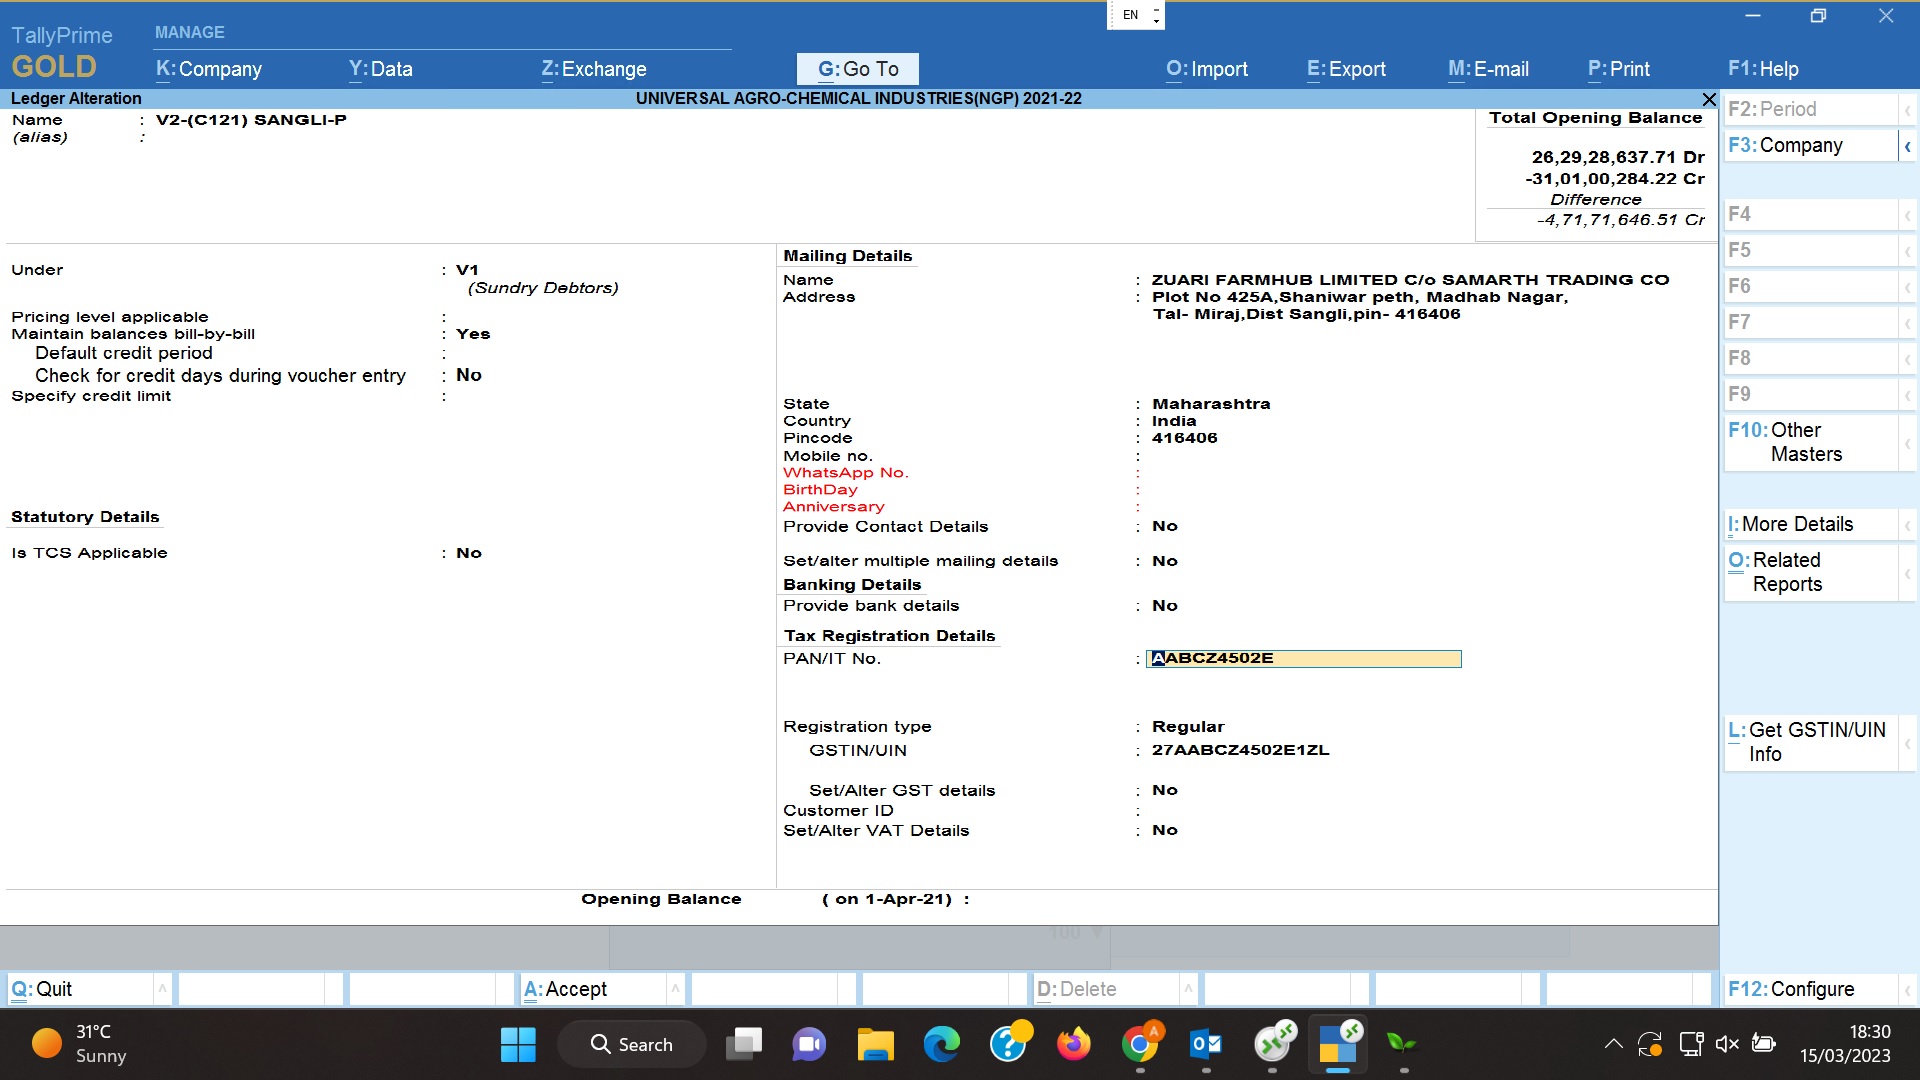
Task: Toggle the Provide bank details value
Action: point(1165,606)
